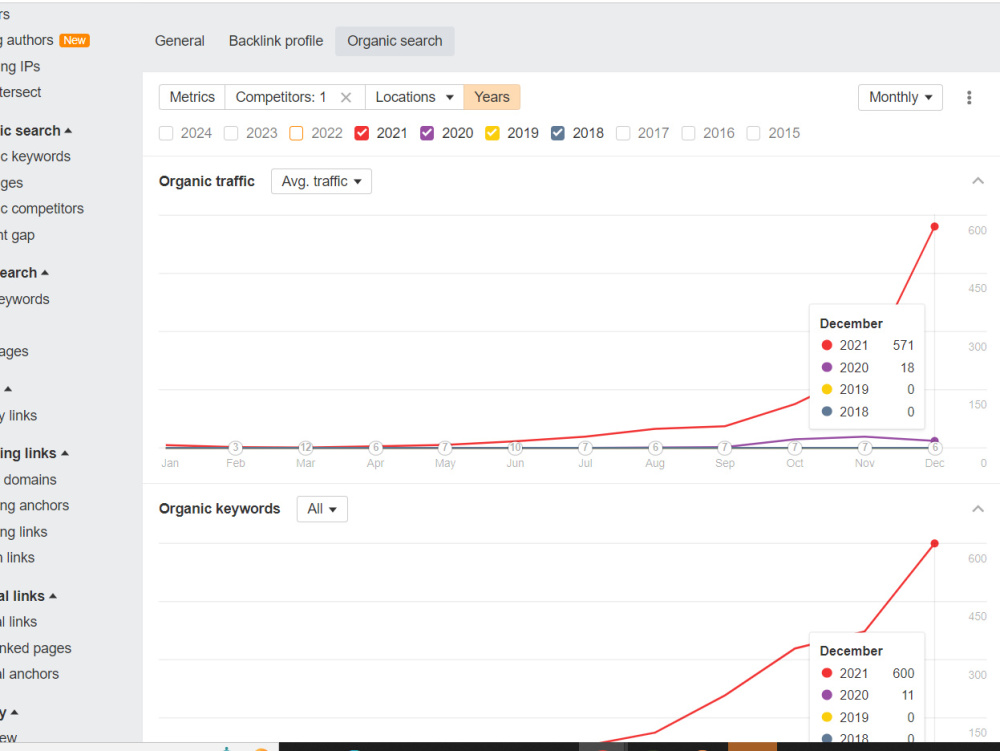Open the anchors link above ng links
This screenshot has height=751, width=1000.
pyautogui.click(x=34, y=506)
